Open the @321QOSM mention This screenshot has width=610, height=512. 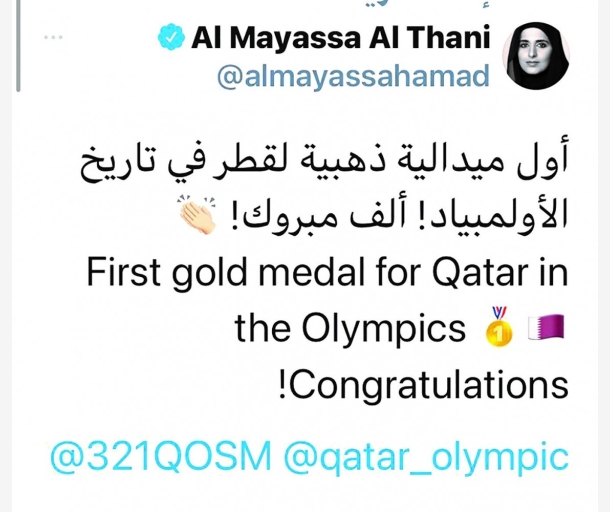tap(160, 456)
